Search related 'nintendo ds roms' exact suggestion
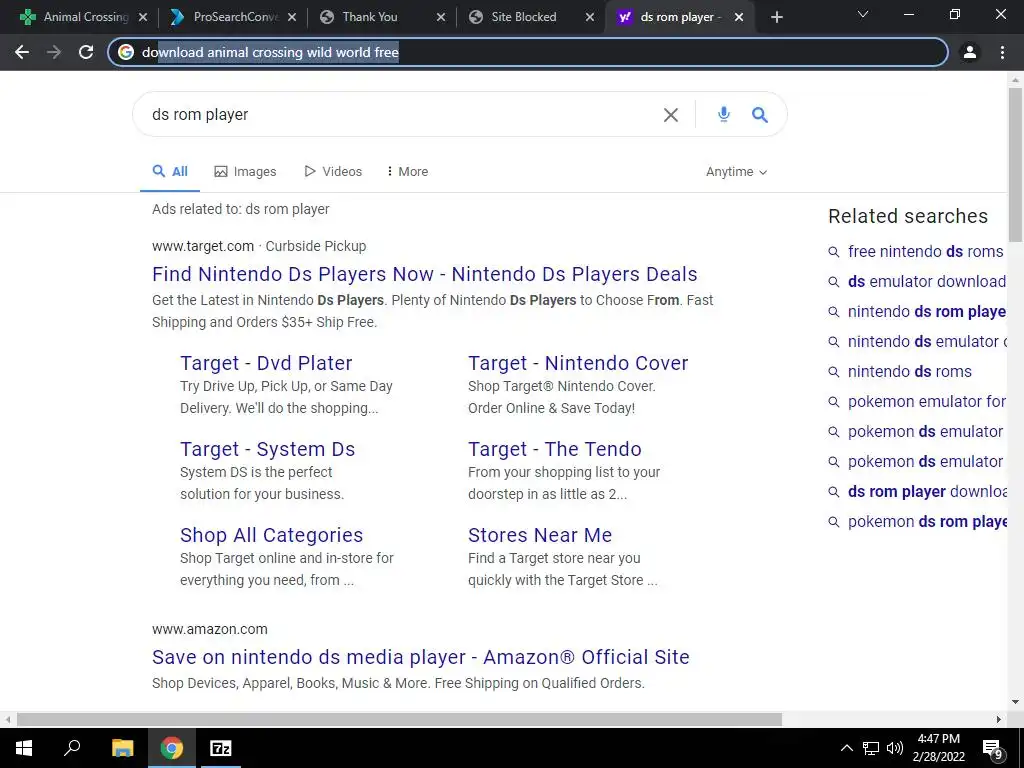Screen dimensions: 1024x768 click(910, 372)
